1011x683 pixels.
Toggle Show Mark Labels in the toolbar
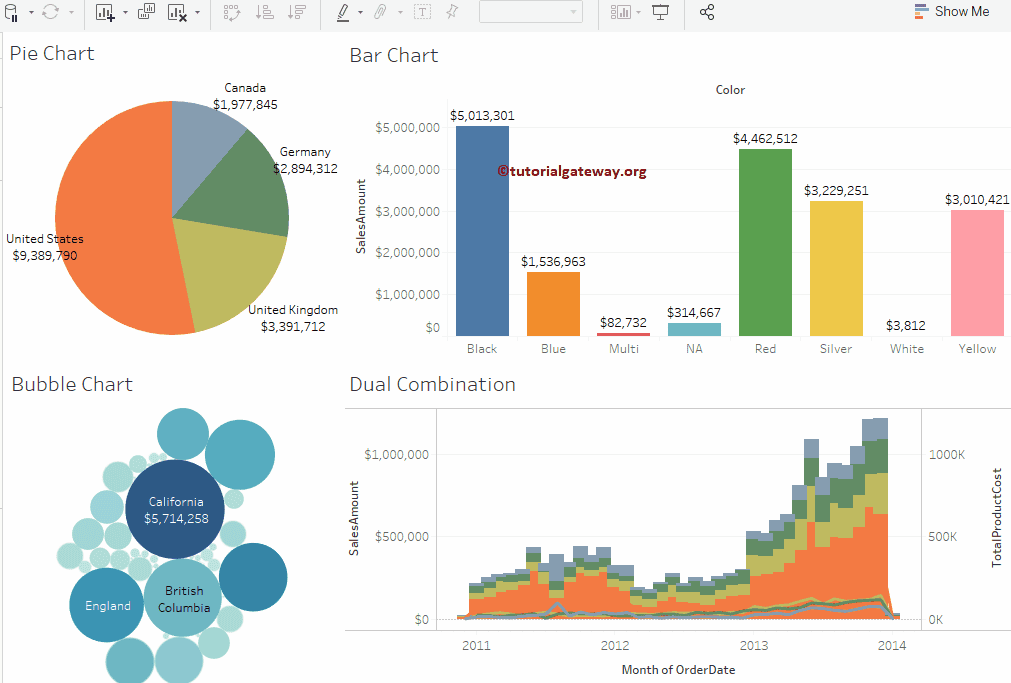point(422,12)
